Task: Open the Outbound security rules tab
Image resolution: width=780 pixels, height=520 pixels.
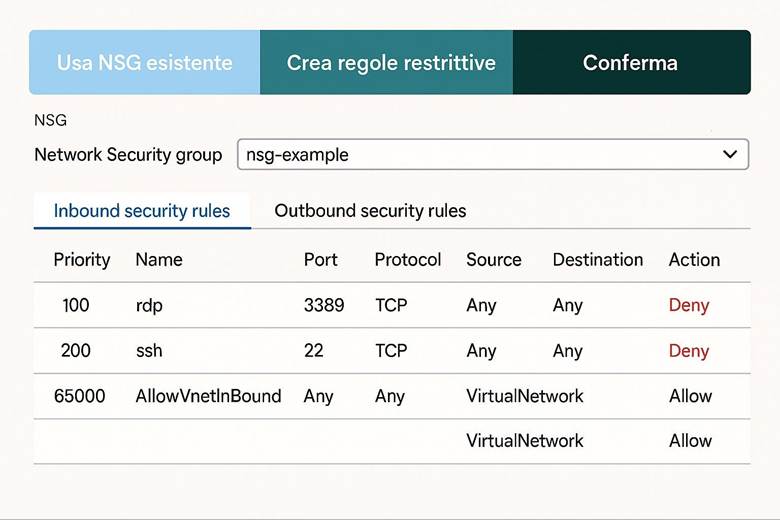Action: click(x=370, y=211)
